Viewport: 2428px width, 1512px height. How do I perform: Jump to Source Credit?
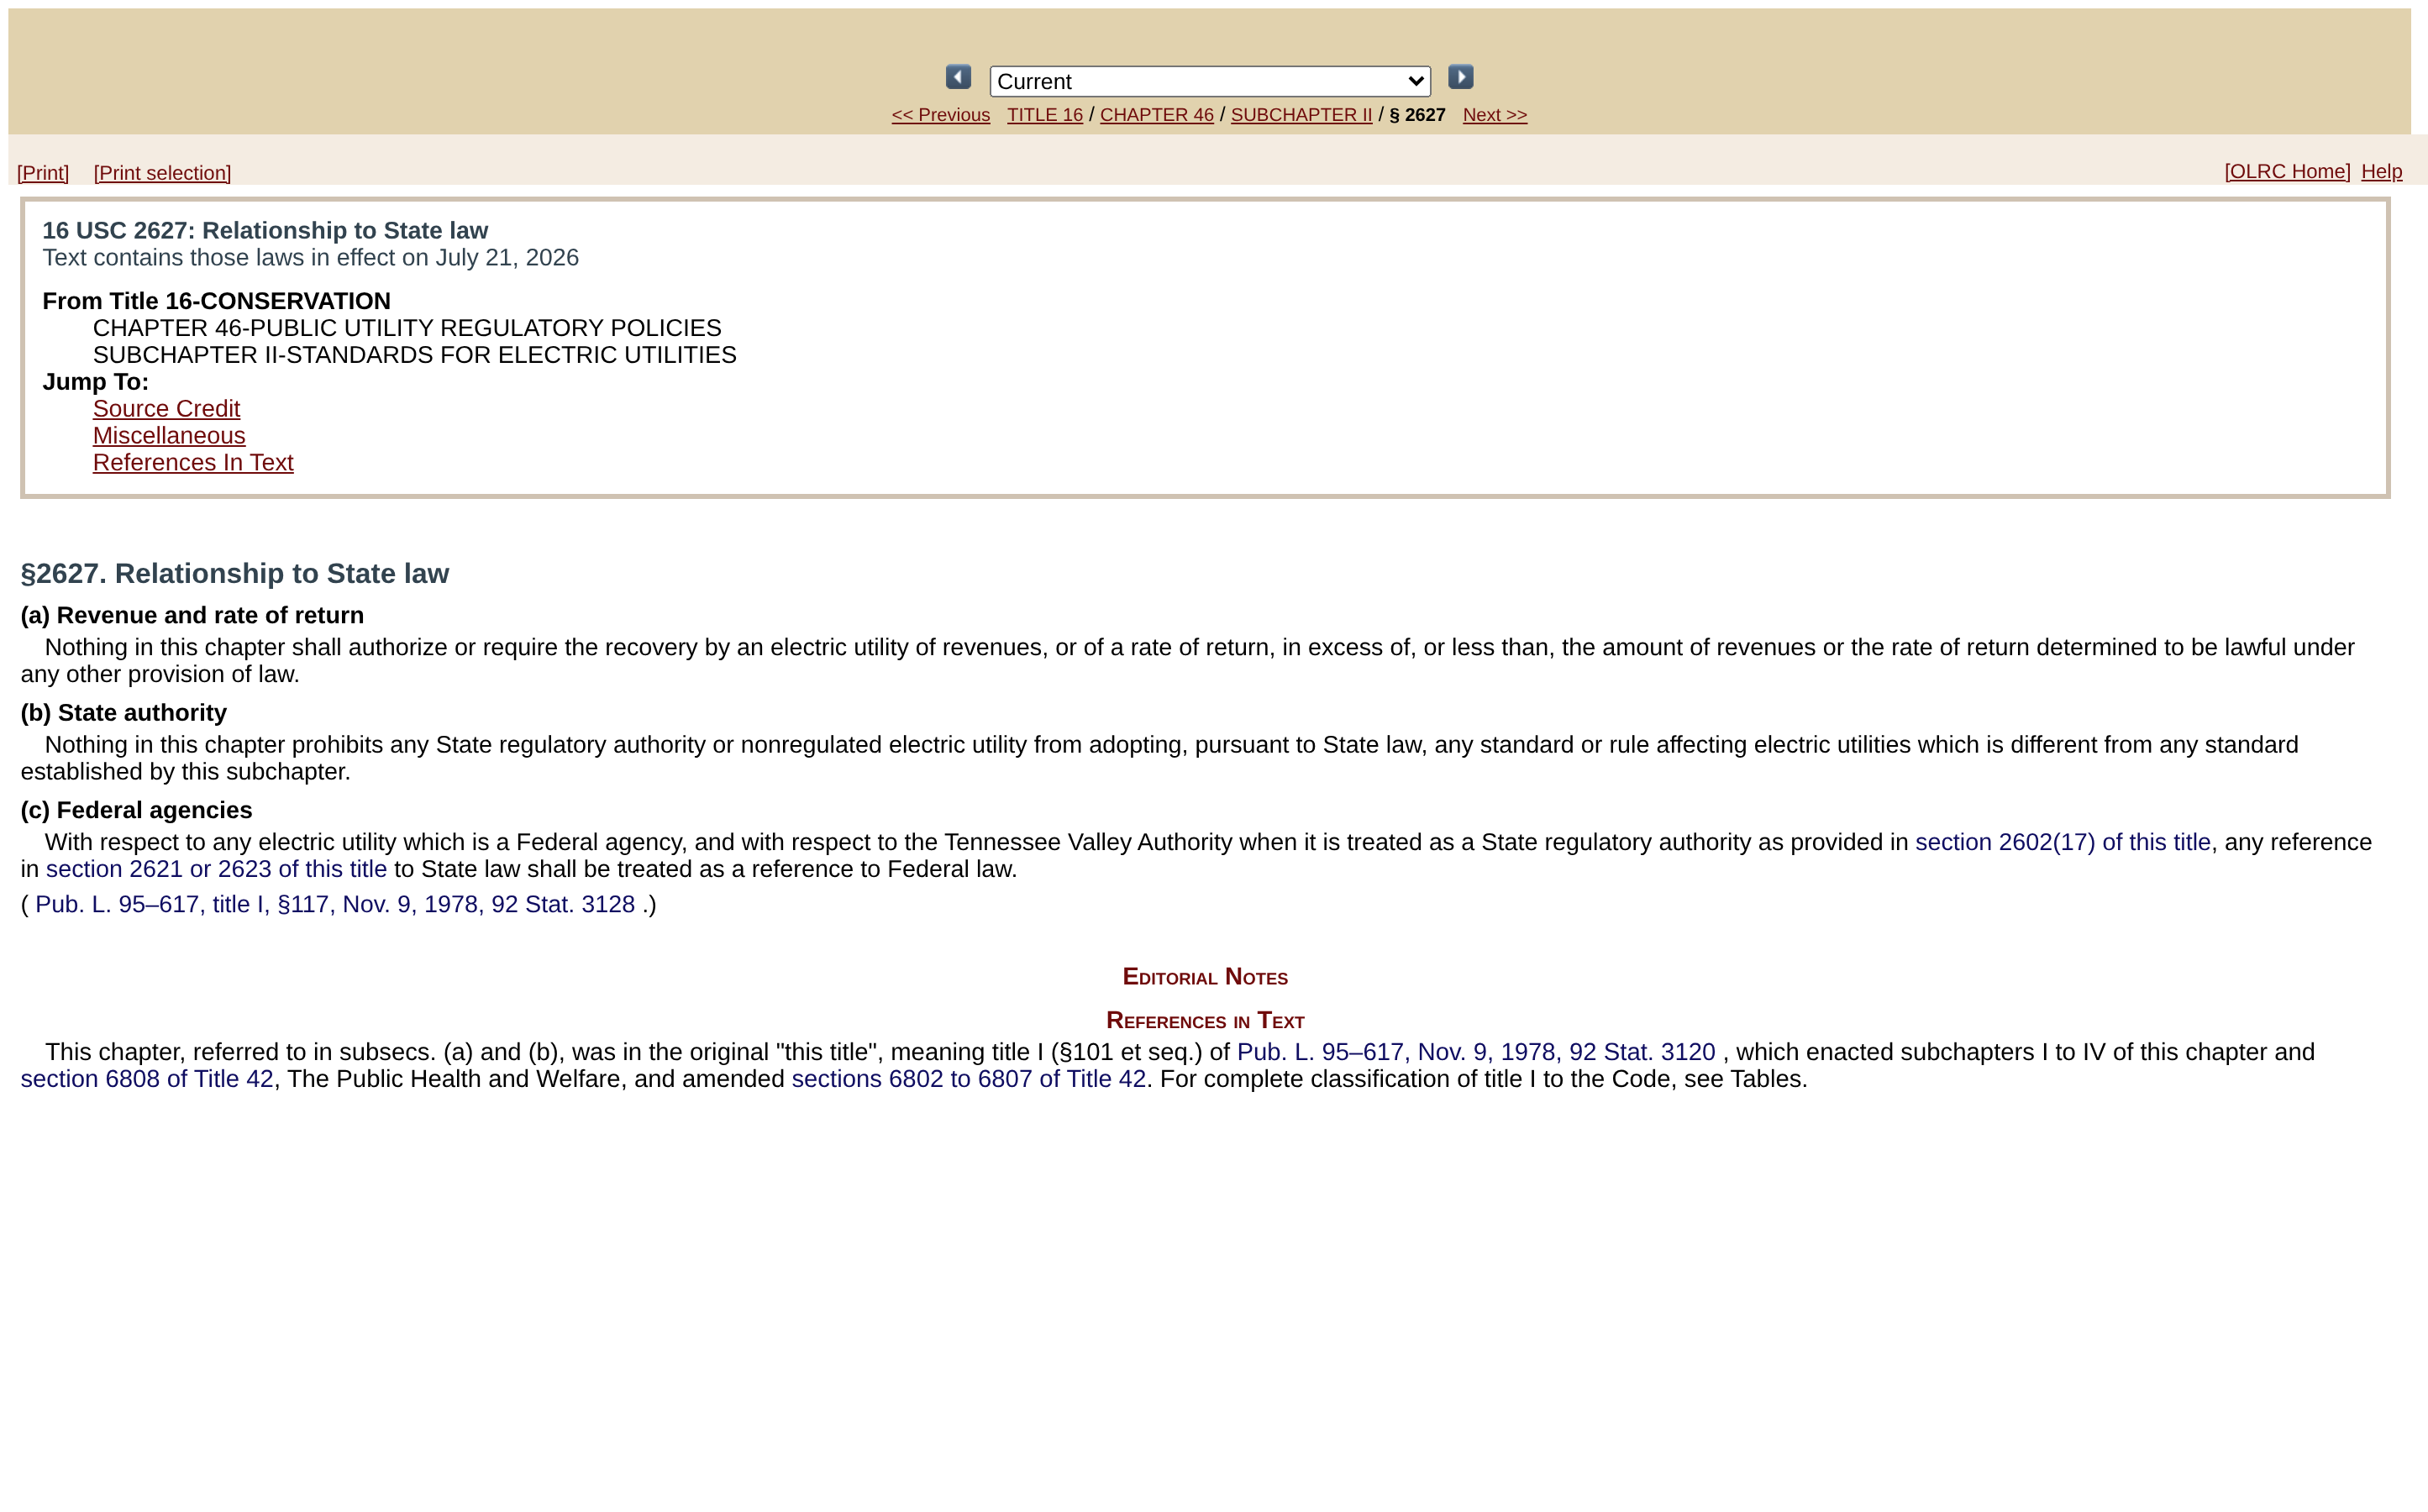[166, 409]
